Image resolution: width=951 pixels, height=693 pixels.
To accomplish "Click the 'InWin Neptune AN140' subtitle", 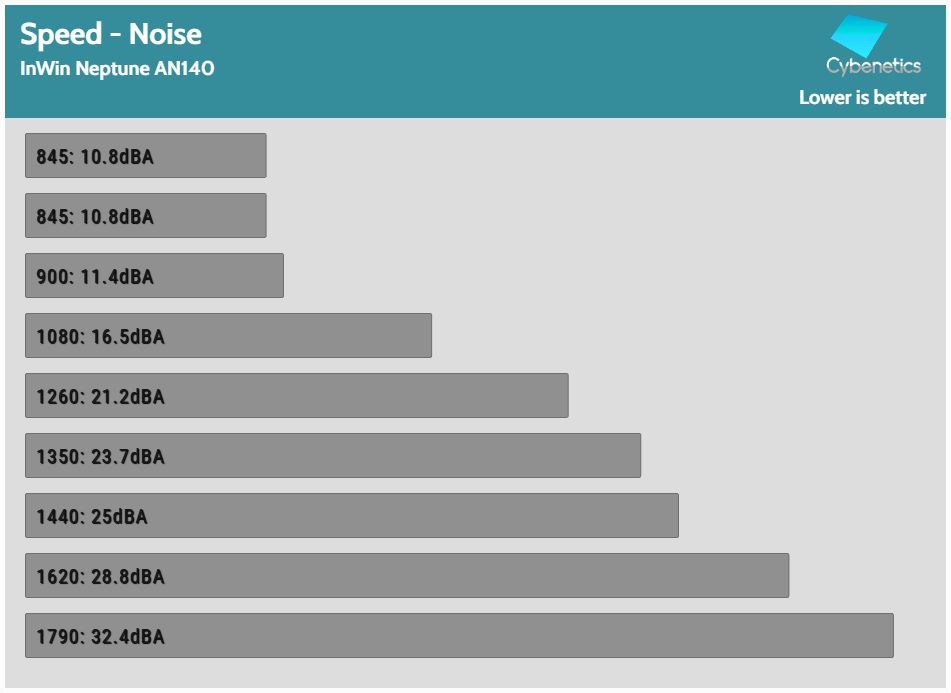I will 117,69.
